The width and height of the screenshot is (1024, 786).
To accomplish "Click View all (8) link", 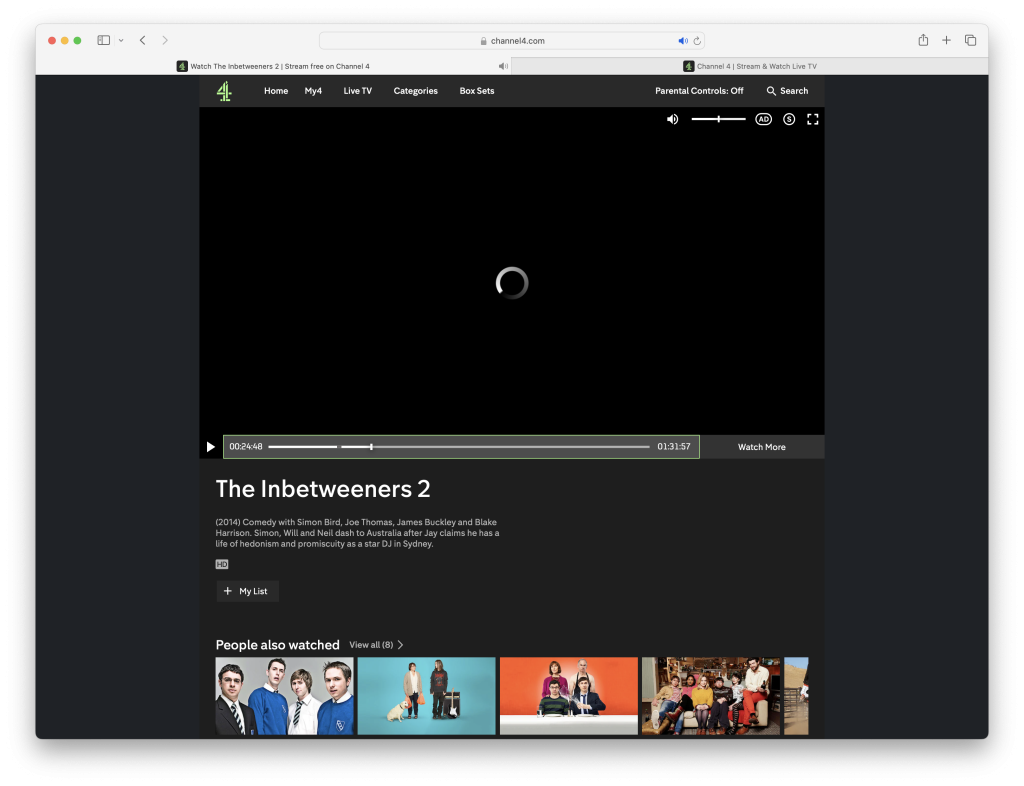I will (x=376, y=645).
